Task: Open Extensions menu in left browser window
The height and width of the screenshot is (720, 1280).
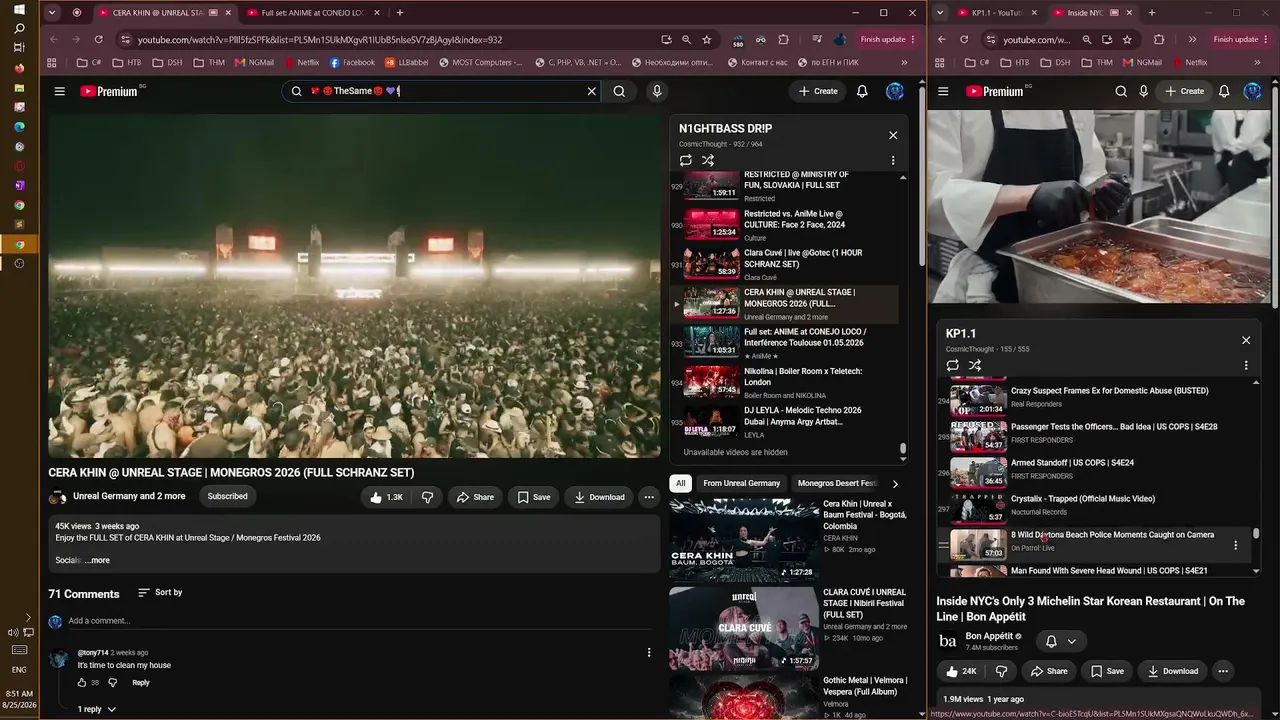Action: click(783, 40)
